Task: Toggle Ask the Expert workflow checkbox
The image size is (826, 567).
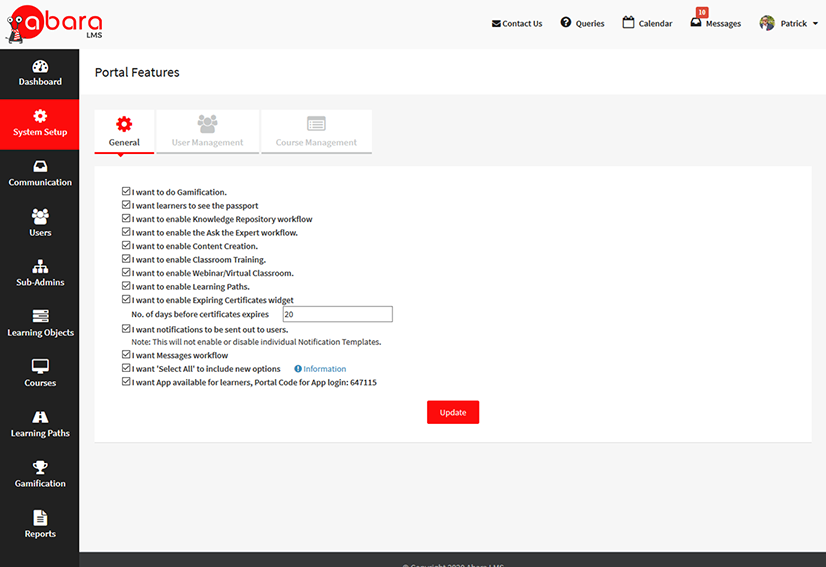Action: click(126, 232)
